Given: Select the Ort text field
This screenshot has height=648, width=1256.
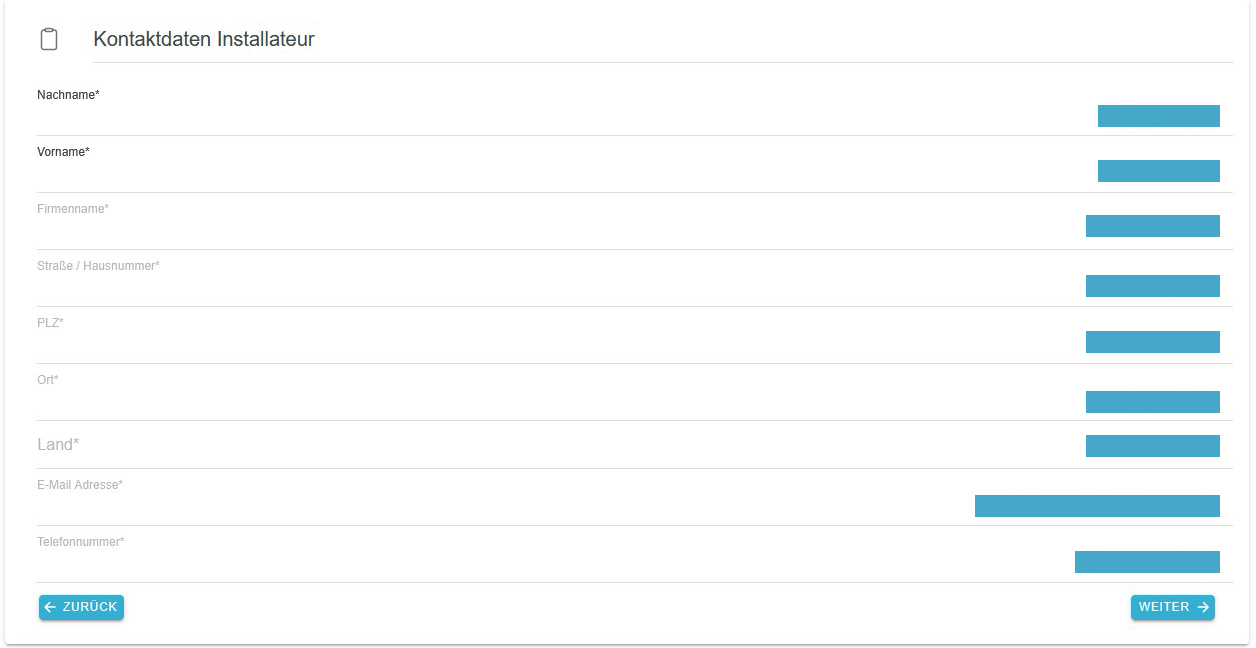Looking at the screenshot, I should [500, 401].
